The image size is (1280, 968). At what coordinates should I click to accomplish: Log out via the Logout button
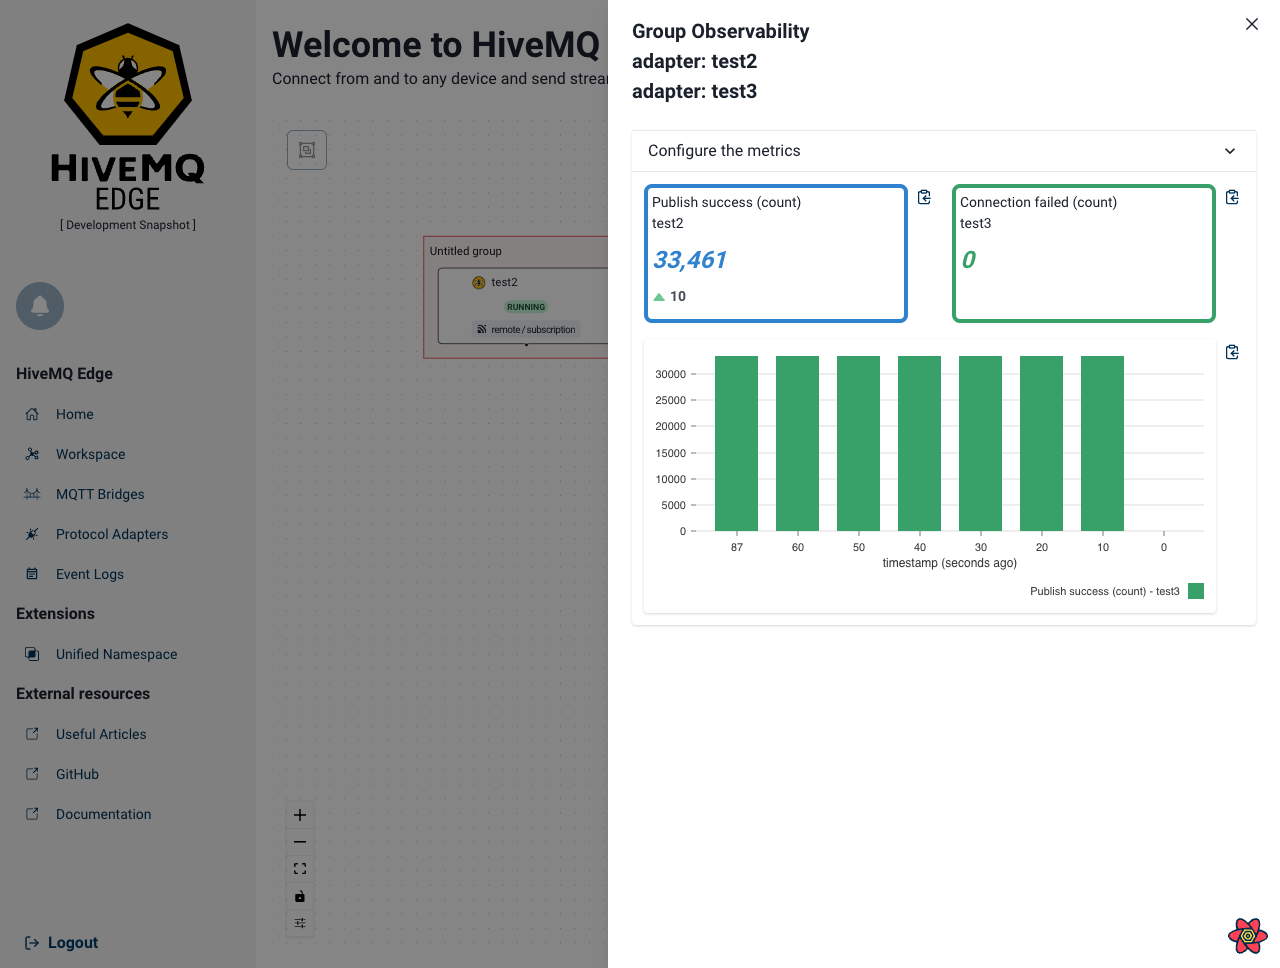point(61,942)
